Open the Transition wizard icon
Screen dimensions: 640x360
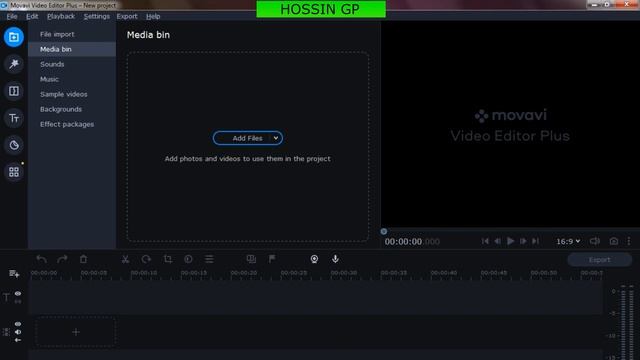(251, 259)
